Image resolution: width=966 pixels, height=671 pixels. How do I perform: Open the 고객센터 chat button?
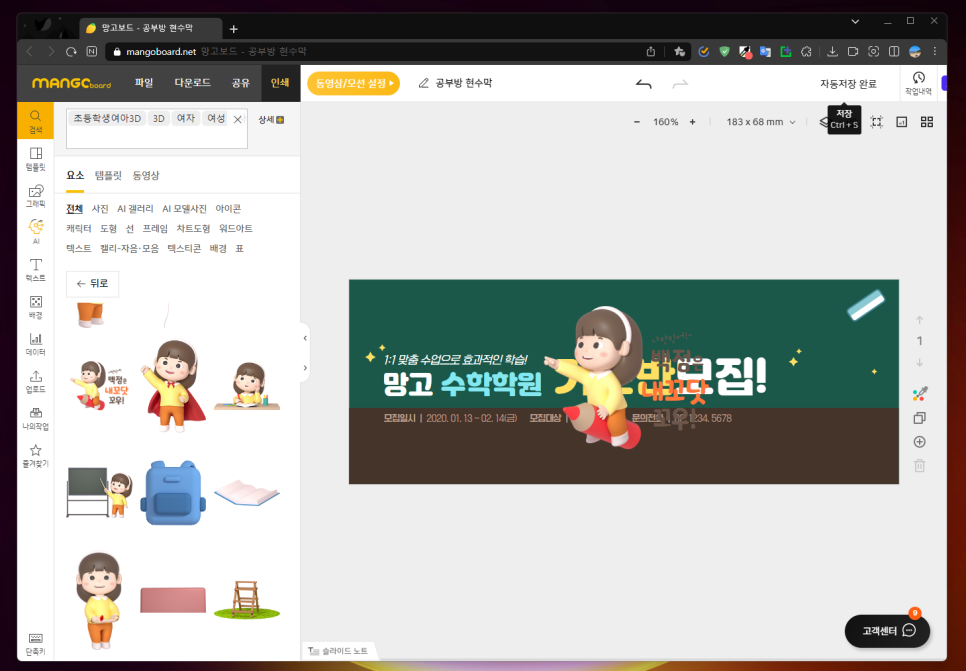(x=887, y=630)
